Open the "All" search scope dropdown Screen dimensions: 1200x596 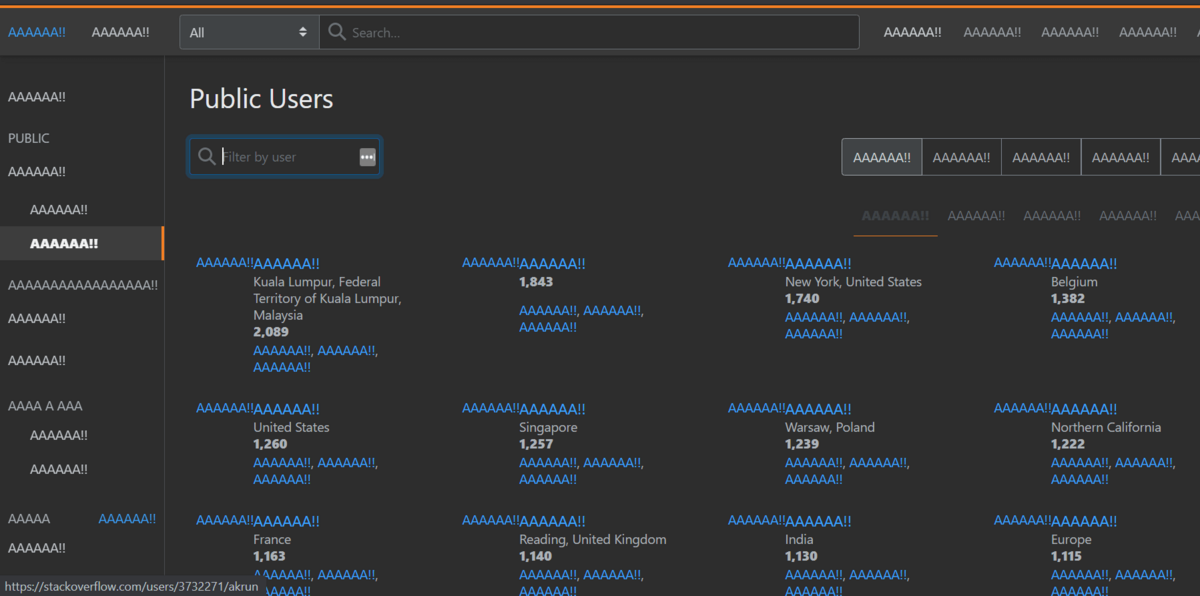[x=249, y=32]
